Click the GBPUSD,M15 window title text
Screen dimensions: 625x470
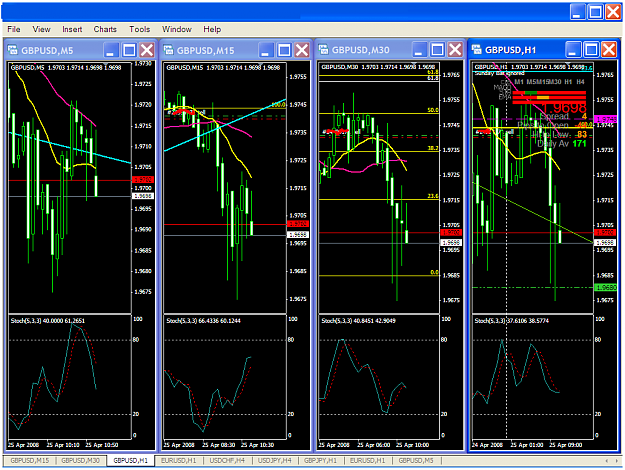pos(205,51)
